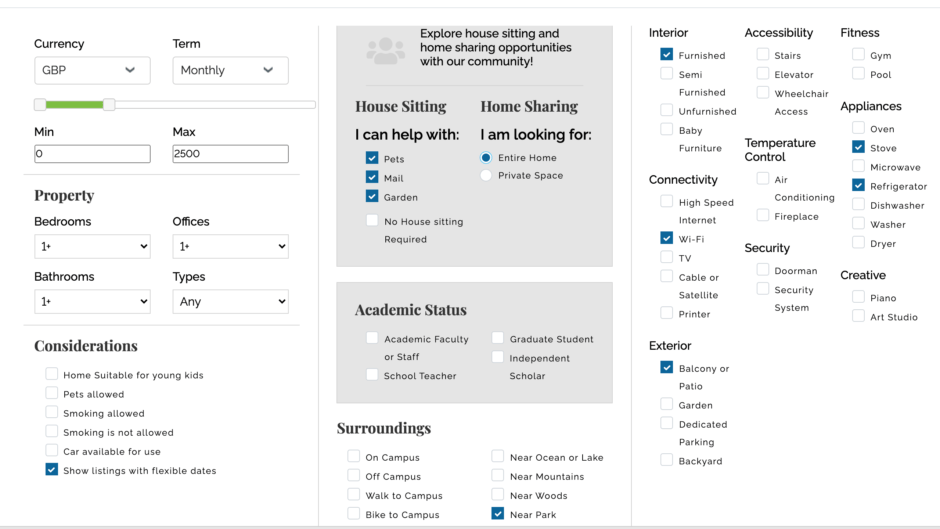This screenshot has width=940, height=529.
Task: Check the School Teacher checkbox
Action: pyautogui.click(x=372, y=375)
